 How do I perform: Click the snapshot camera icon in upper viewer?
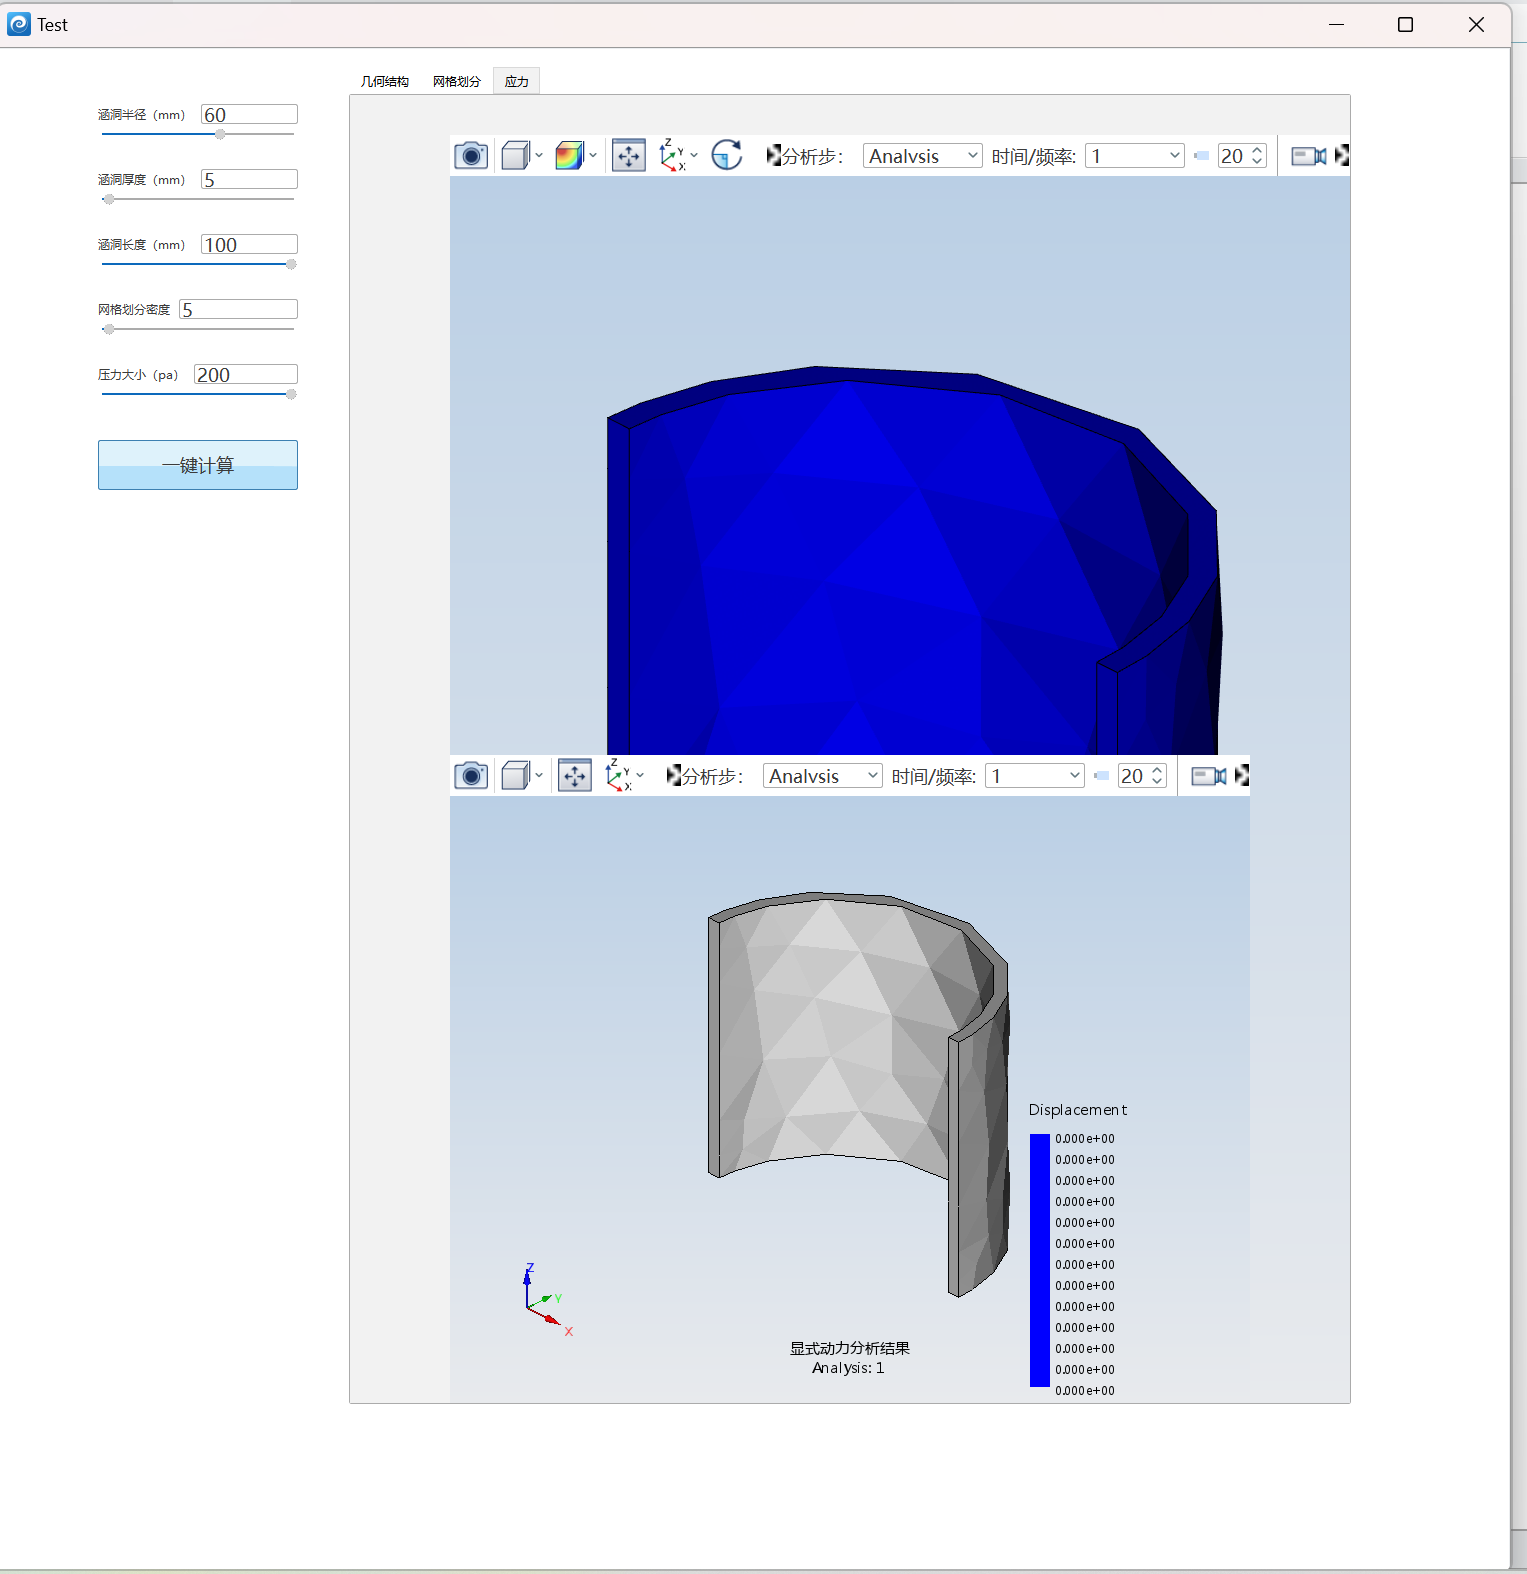point(471,156)
